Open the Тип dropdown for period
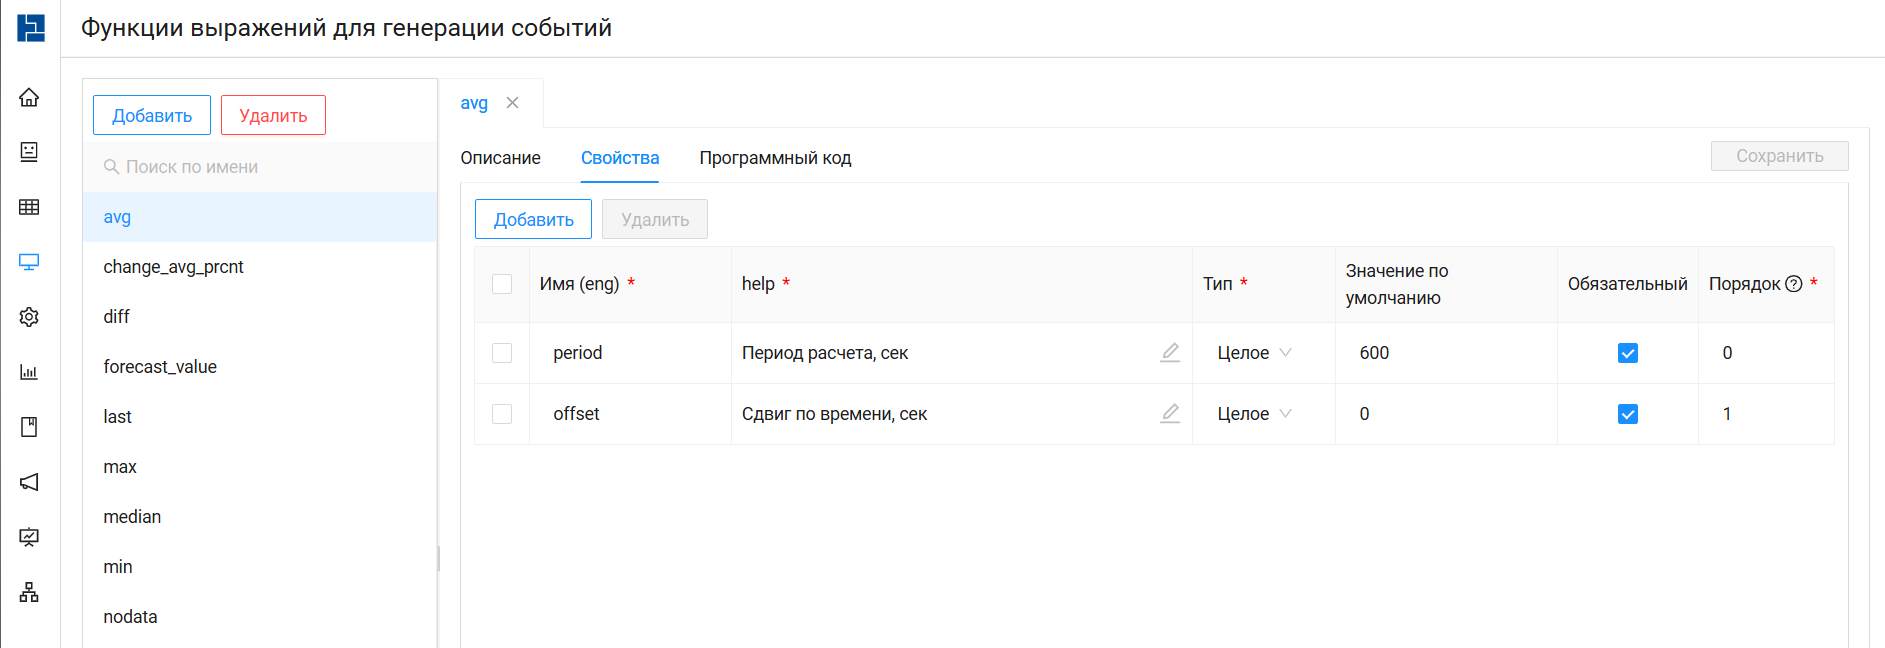Image resolution: width=1885 pixels, height=648 pixels. [x=1254, y=353]
